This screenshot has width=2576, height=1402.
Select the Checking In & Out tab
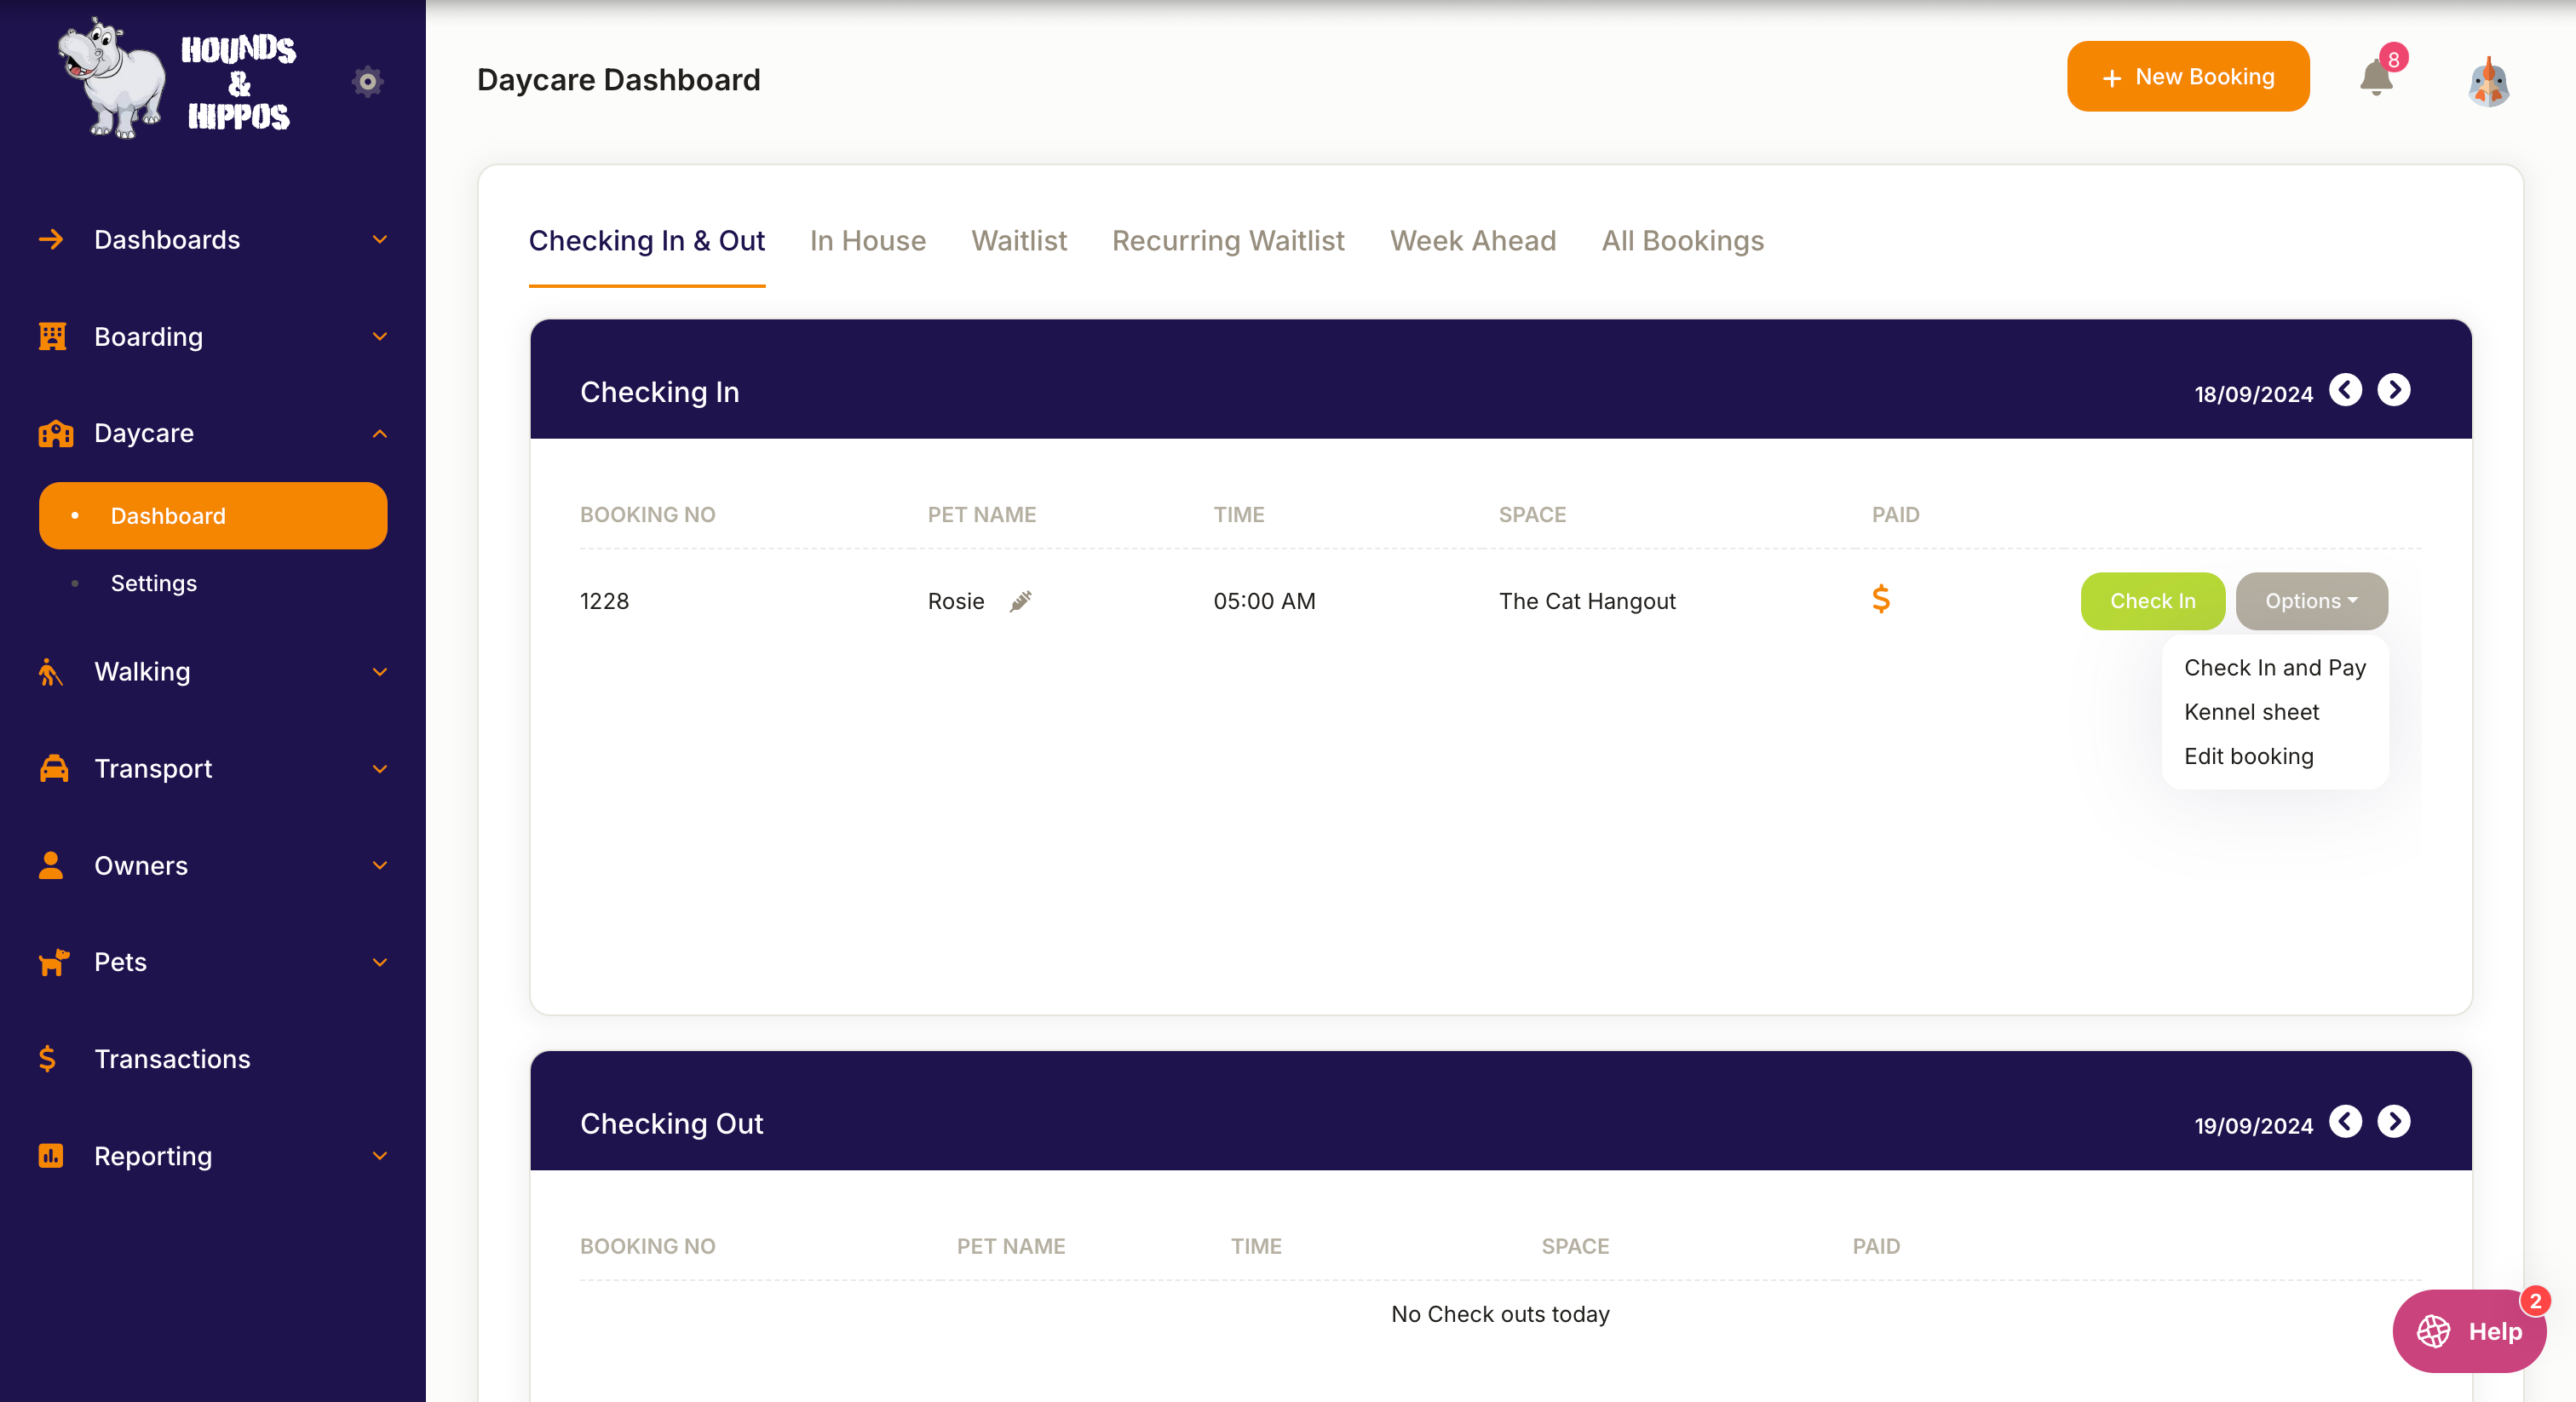[647, 241]
